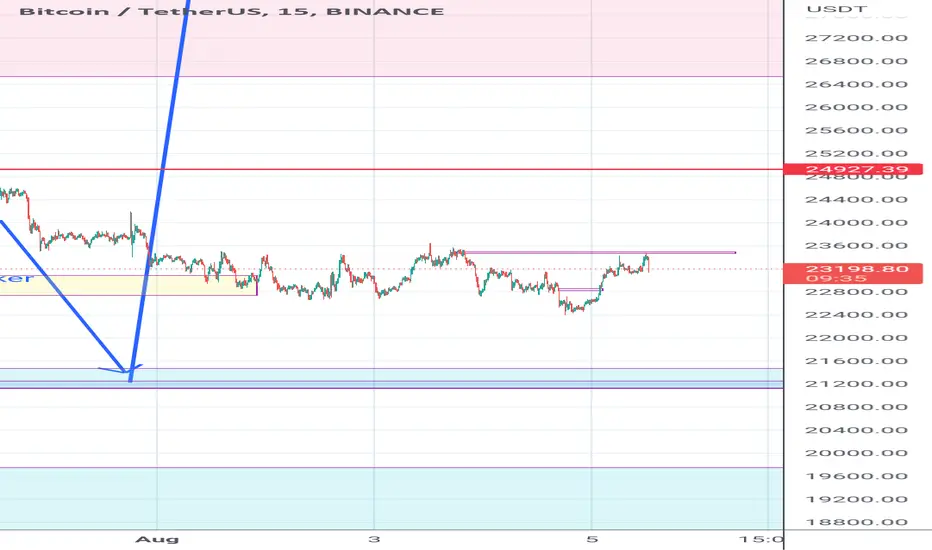Select the 21200.00 price axis label
This screenshot has height=550, width=932.
coord(856,384)
